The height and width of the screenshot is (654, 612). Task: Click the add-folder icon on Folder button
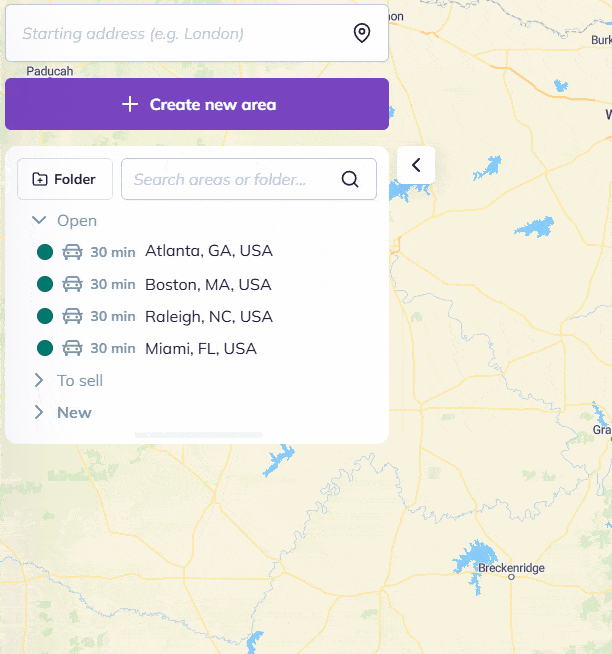[x=40, y=179]
